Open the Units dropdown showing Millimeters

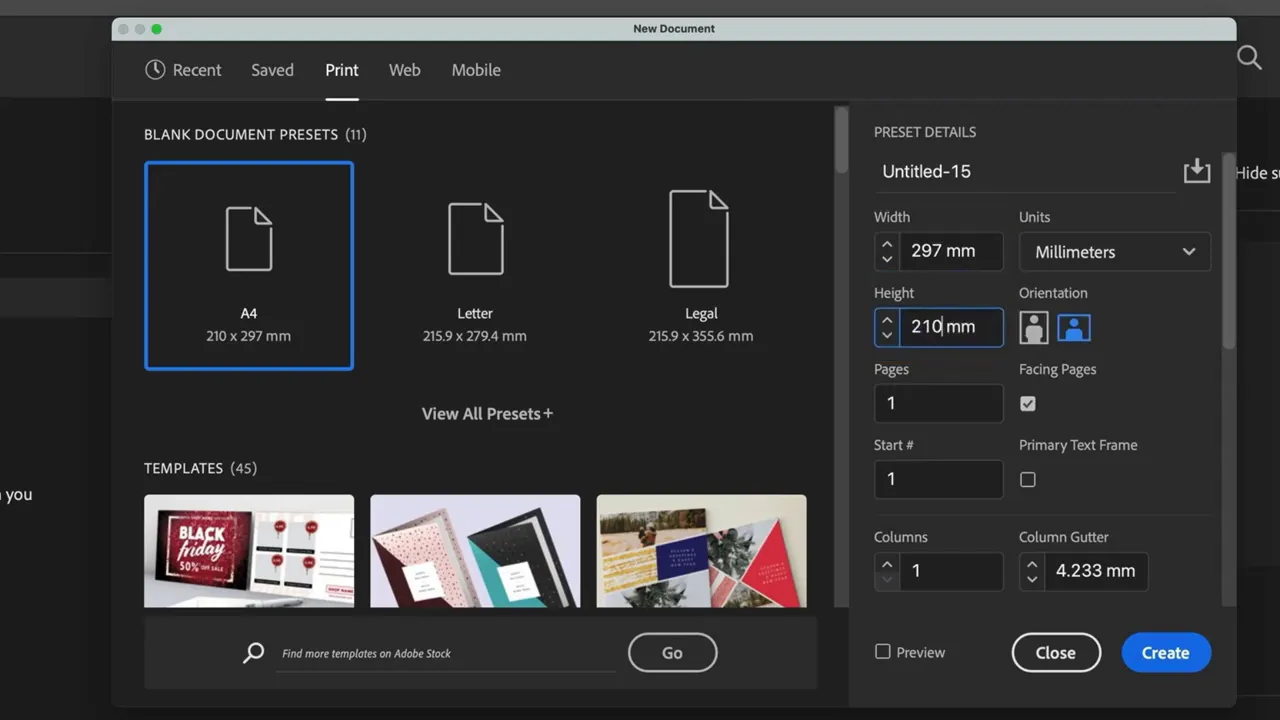(x=1114, y=251)
